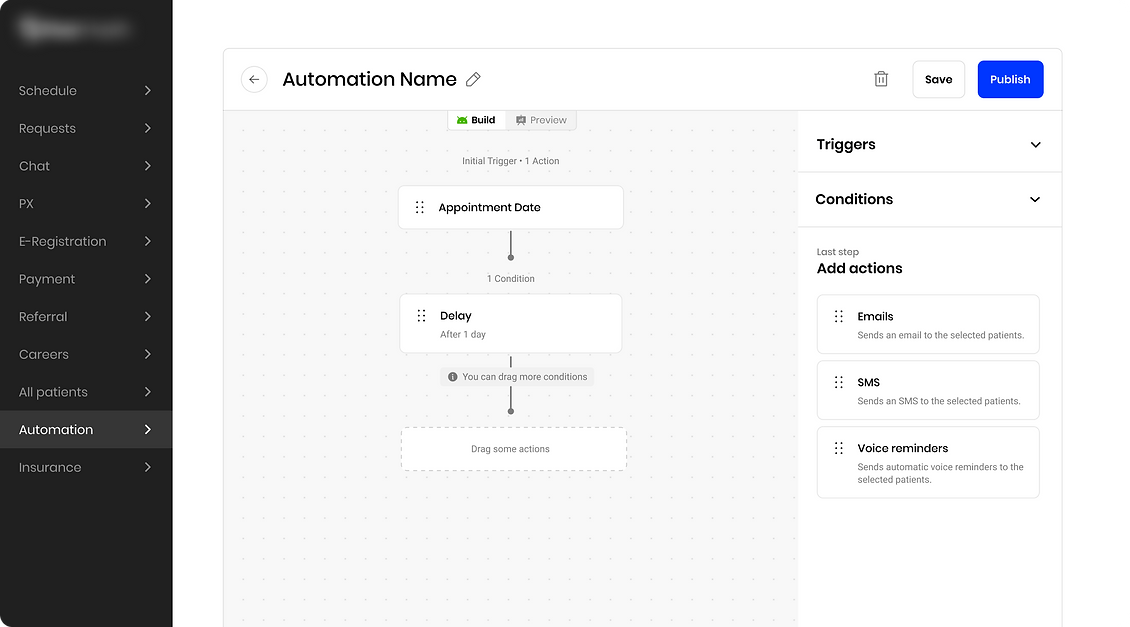The height and width of the screenshot is (627, 1130).
Task: Open the Chat sidebar menu item
Action: coord(35,166)
